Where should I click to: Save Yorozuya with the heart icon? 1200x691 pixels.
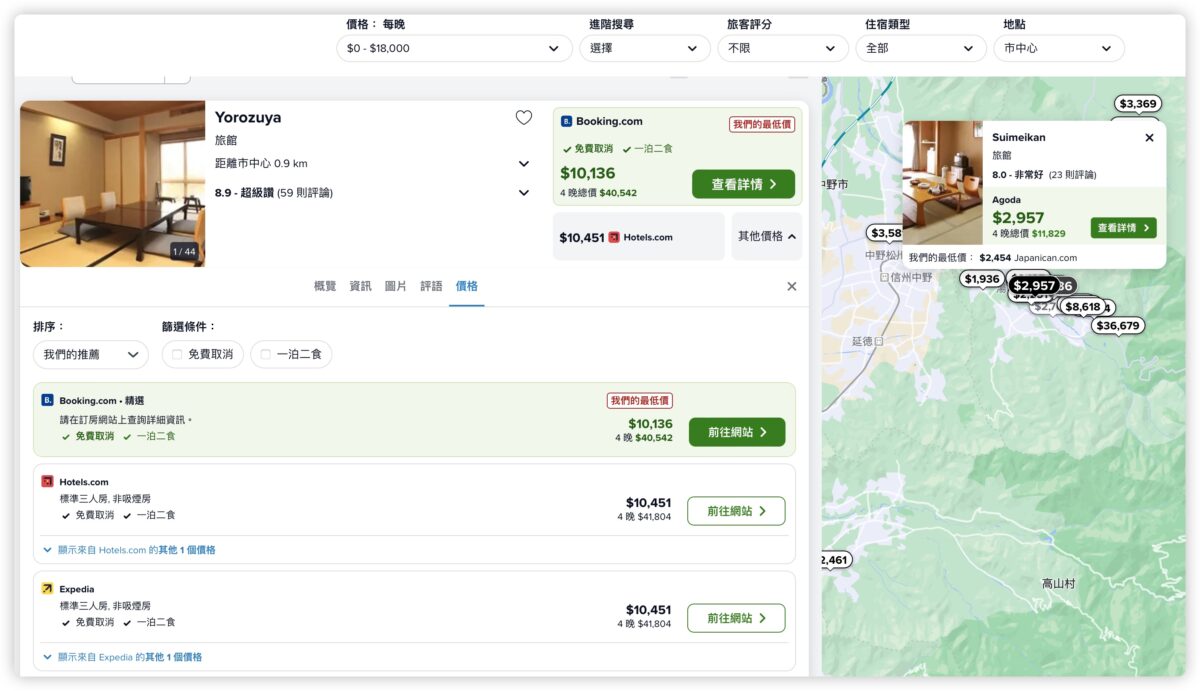(x=524, y=118)
